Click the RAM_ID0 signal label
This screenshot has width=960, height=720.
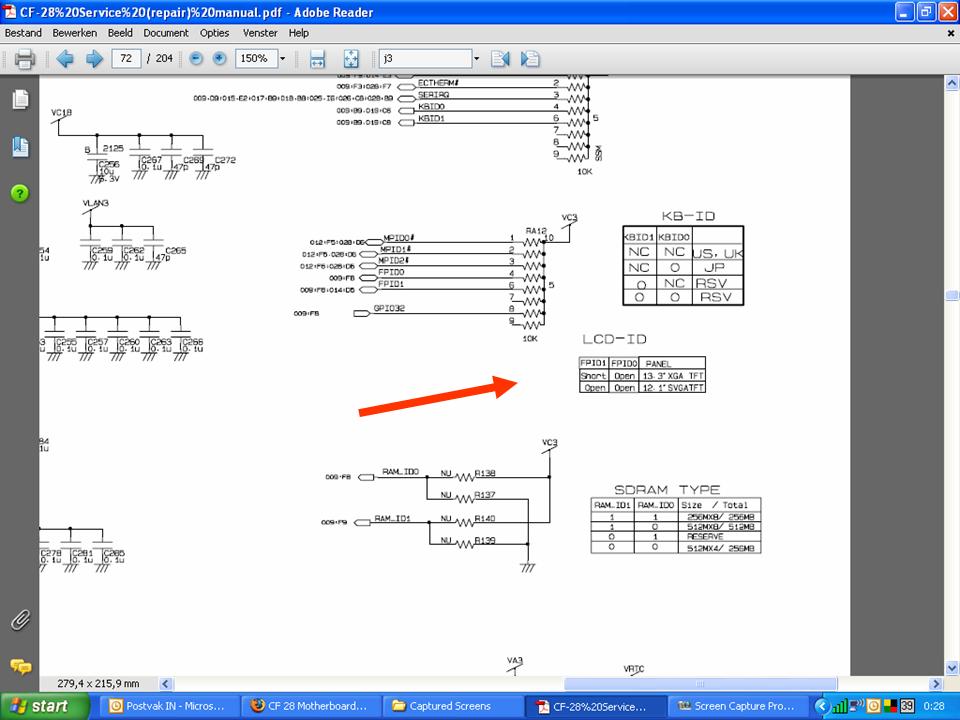400,471
